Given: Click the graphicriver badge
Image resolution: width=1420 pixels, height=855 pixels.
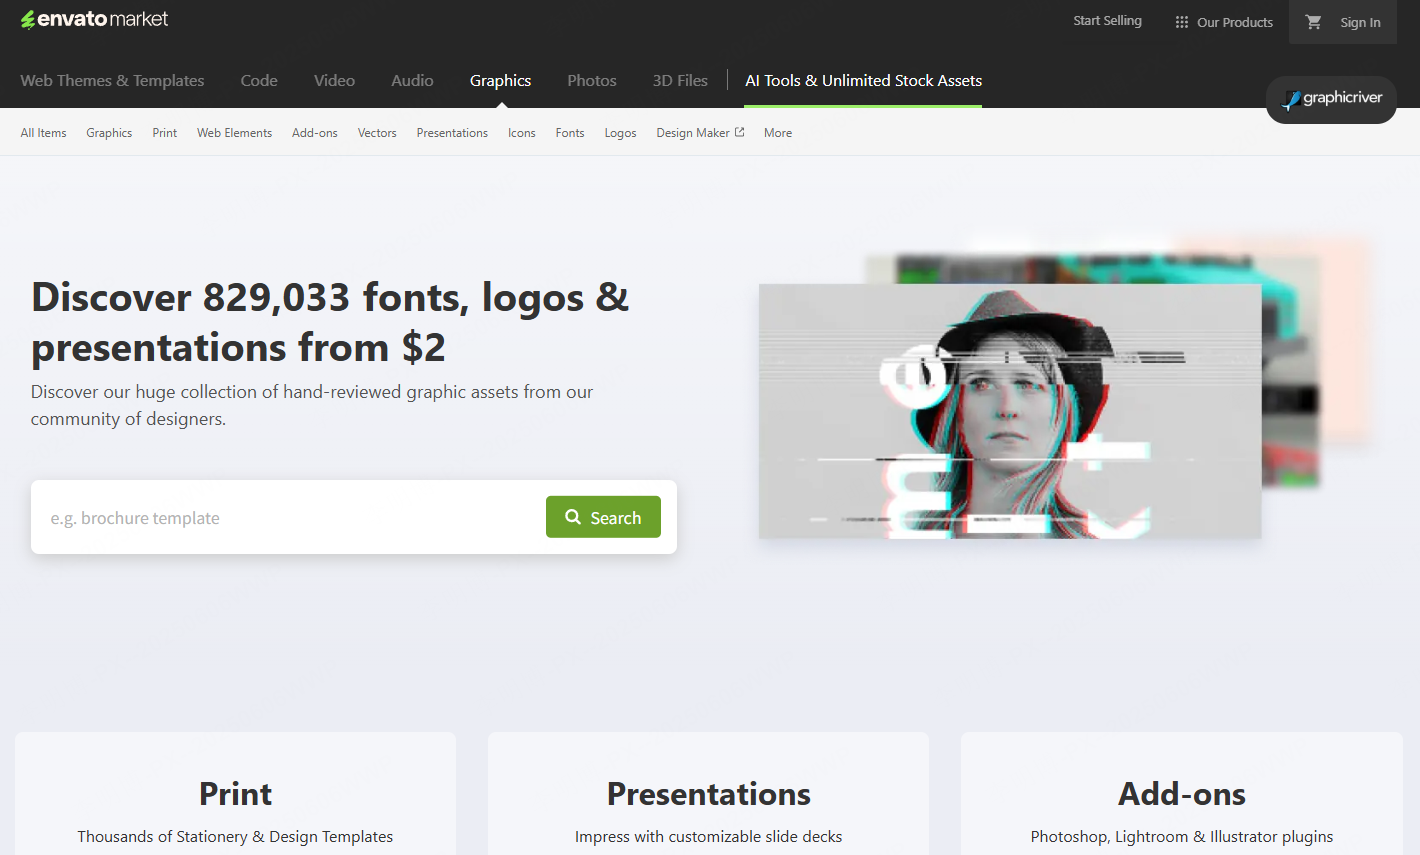Looking at the screenshot, I should click(1331, 100).
